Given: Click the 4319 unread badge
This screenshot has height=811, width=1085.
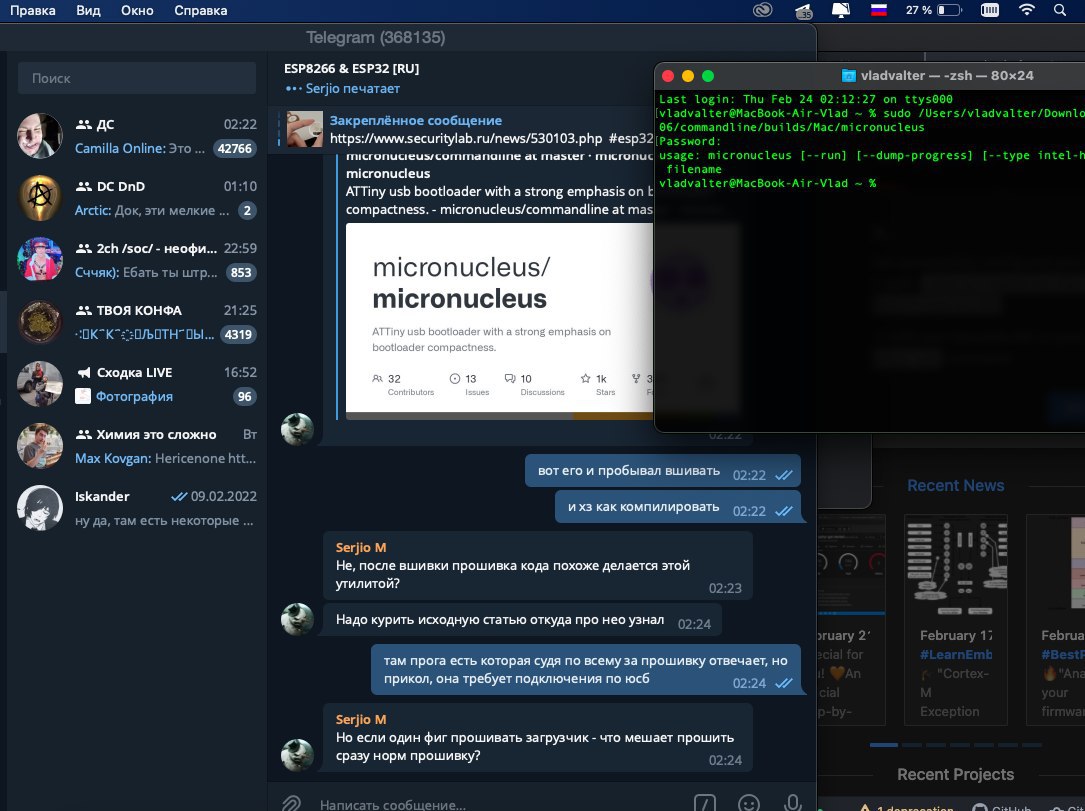Looking at the screenshot, I should (x=238, y=334).
